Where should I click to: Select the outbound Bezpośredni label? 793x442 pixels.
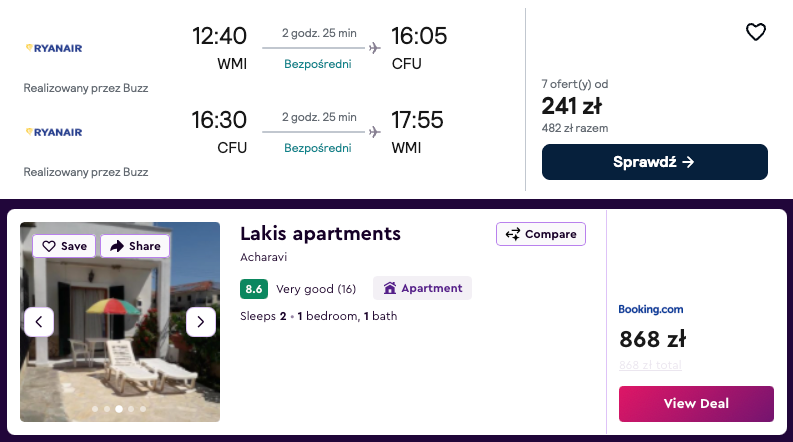point(318,64)
